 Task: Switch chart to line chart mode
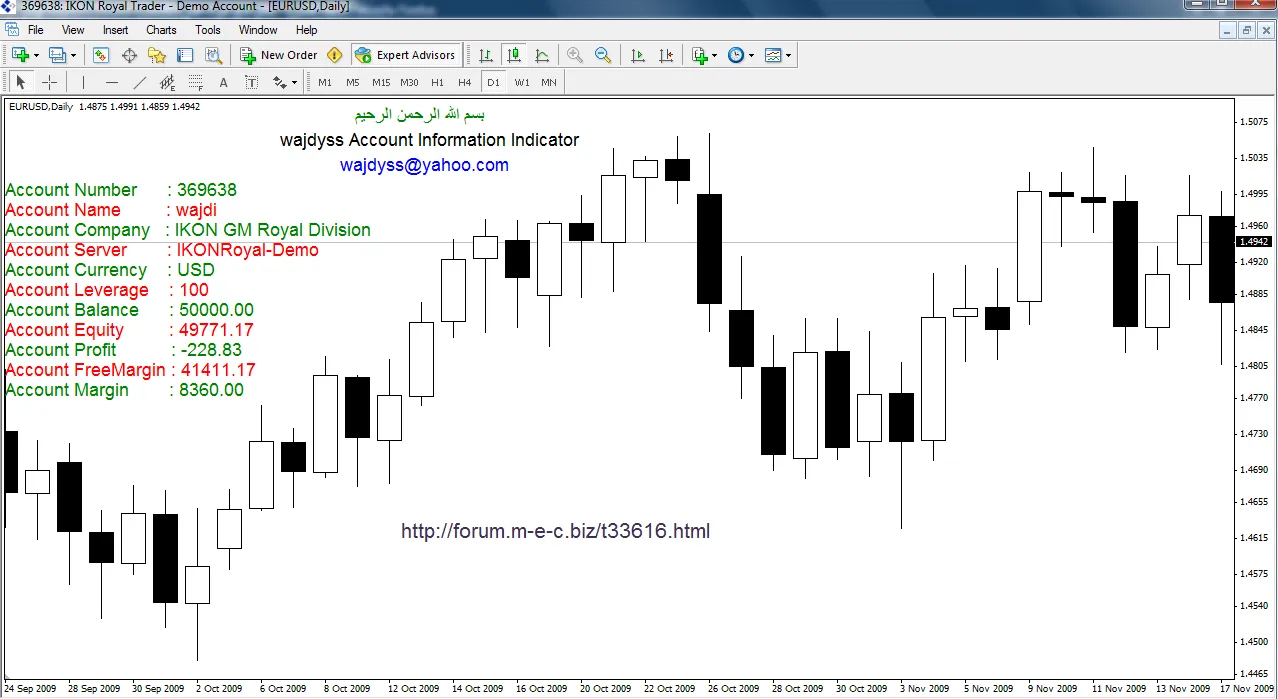click(x=542, y=55)
